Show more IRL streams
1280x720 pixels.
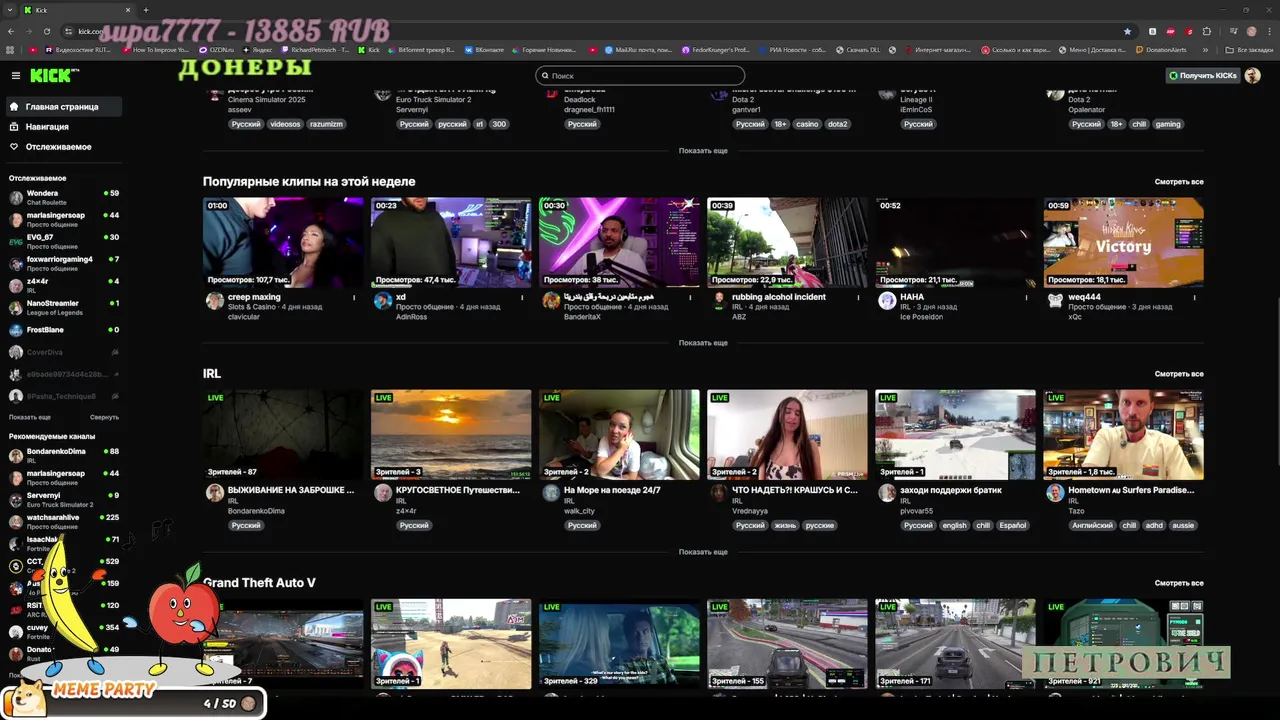click(703, 552)
